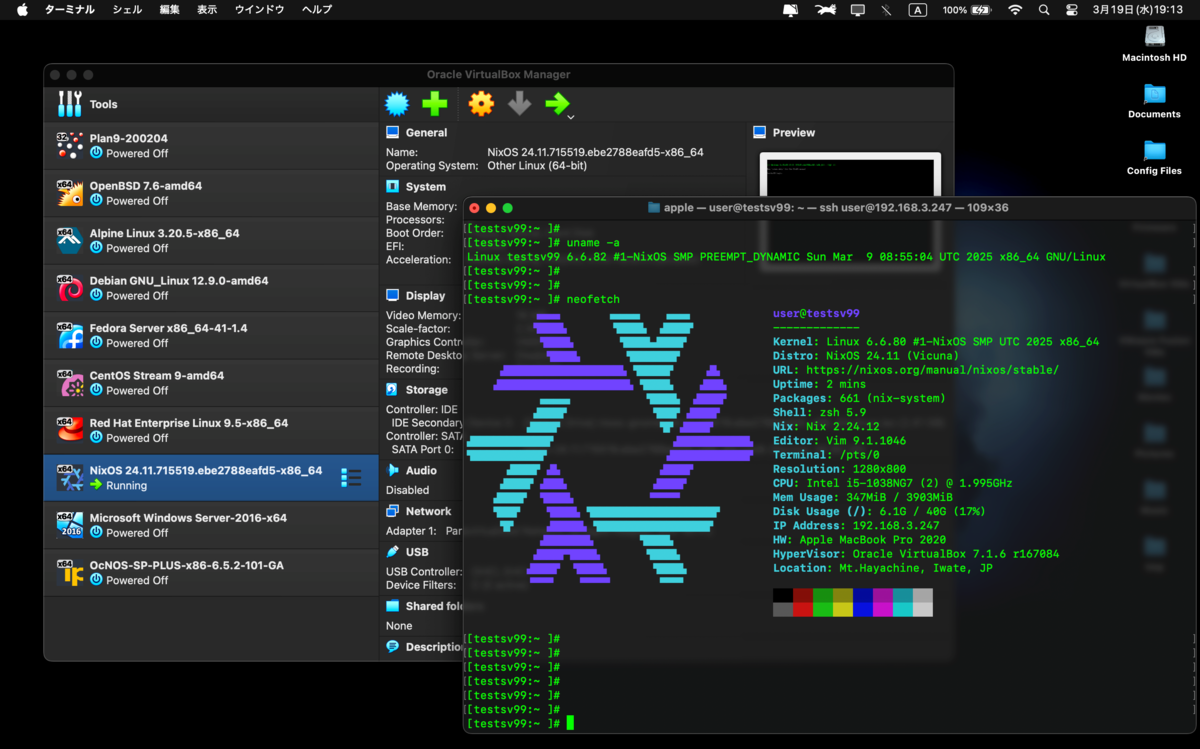Click the 'neofetch' command line in Terminal
The image size is (1200, 749).
[592, 299]
